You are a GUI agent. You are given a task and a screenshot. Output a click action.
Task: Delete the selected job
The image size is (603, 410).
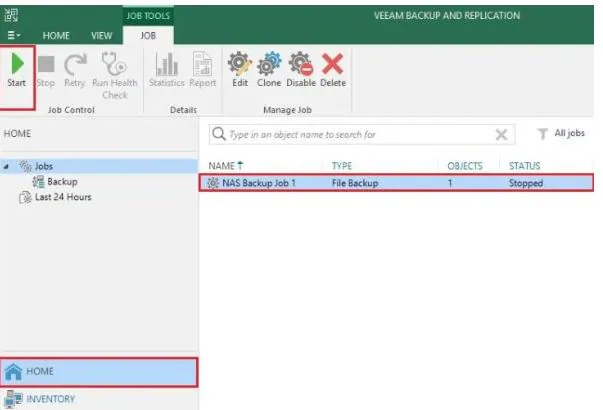[x=333, y=71]
